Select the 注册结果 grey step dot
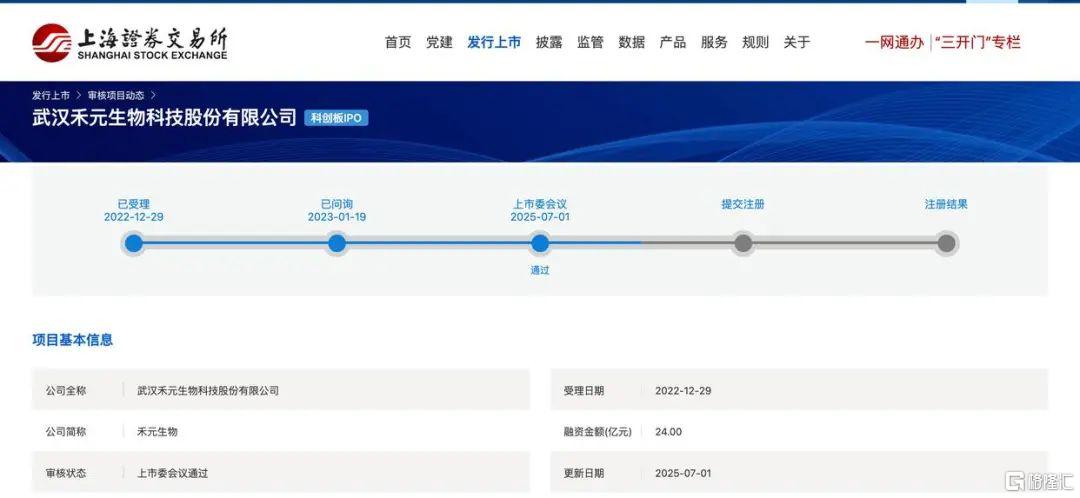 pyautogui.click(x=946, y=243)
